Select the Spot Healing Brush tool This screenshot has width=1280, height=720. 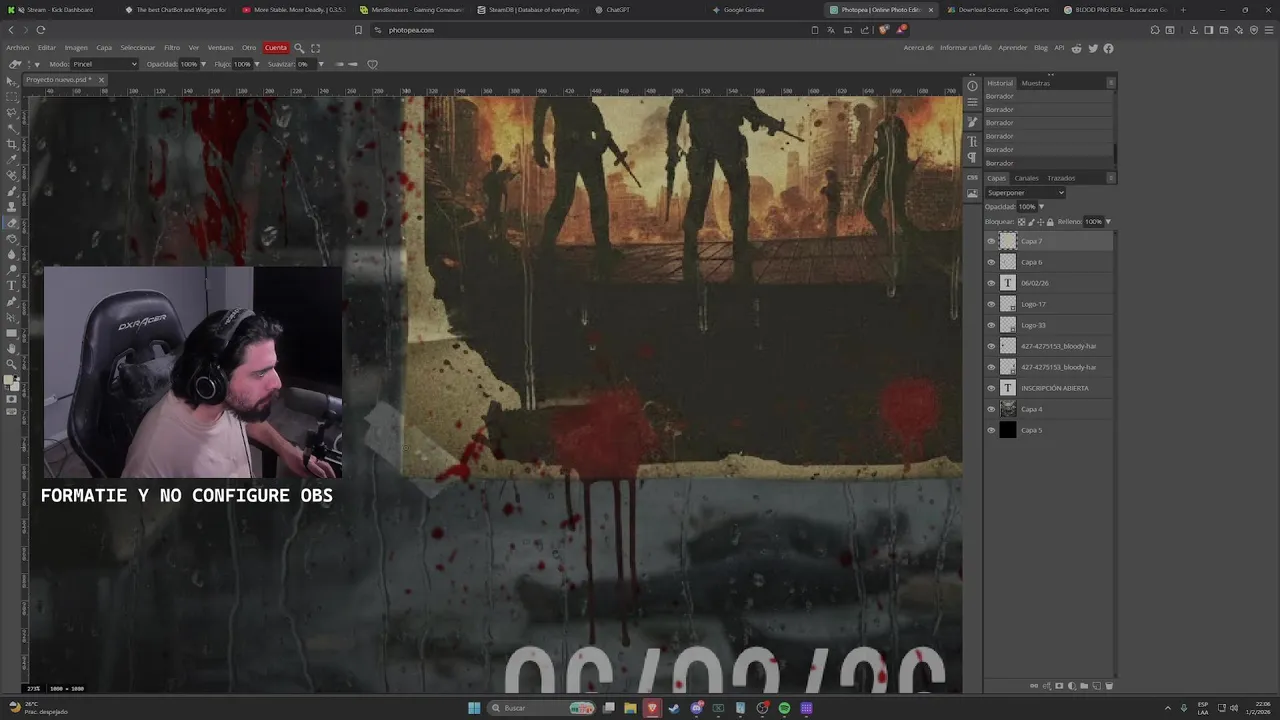coord(12,175)
